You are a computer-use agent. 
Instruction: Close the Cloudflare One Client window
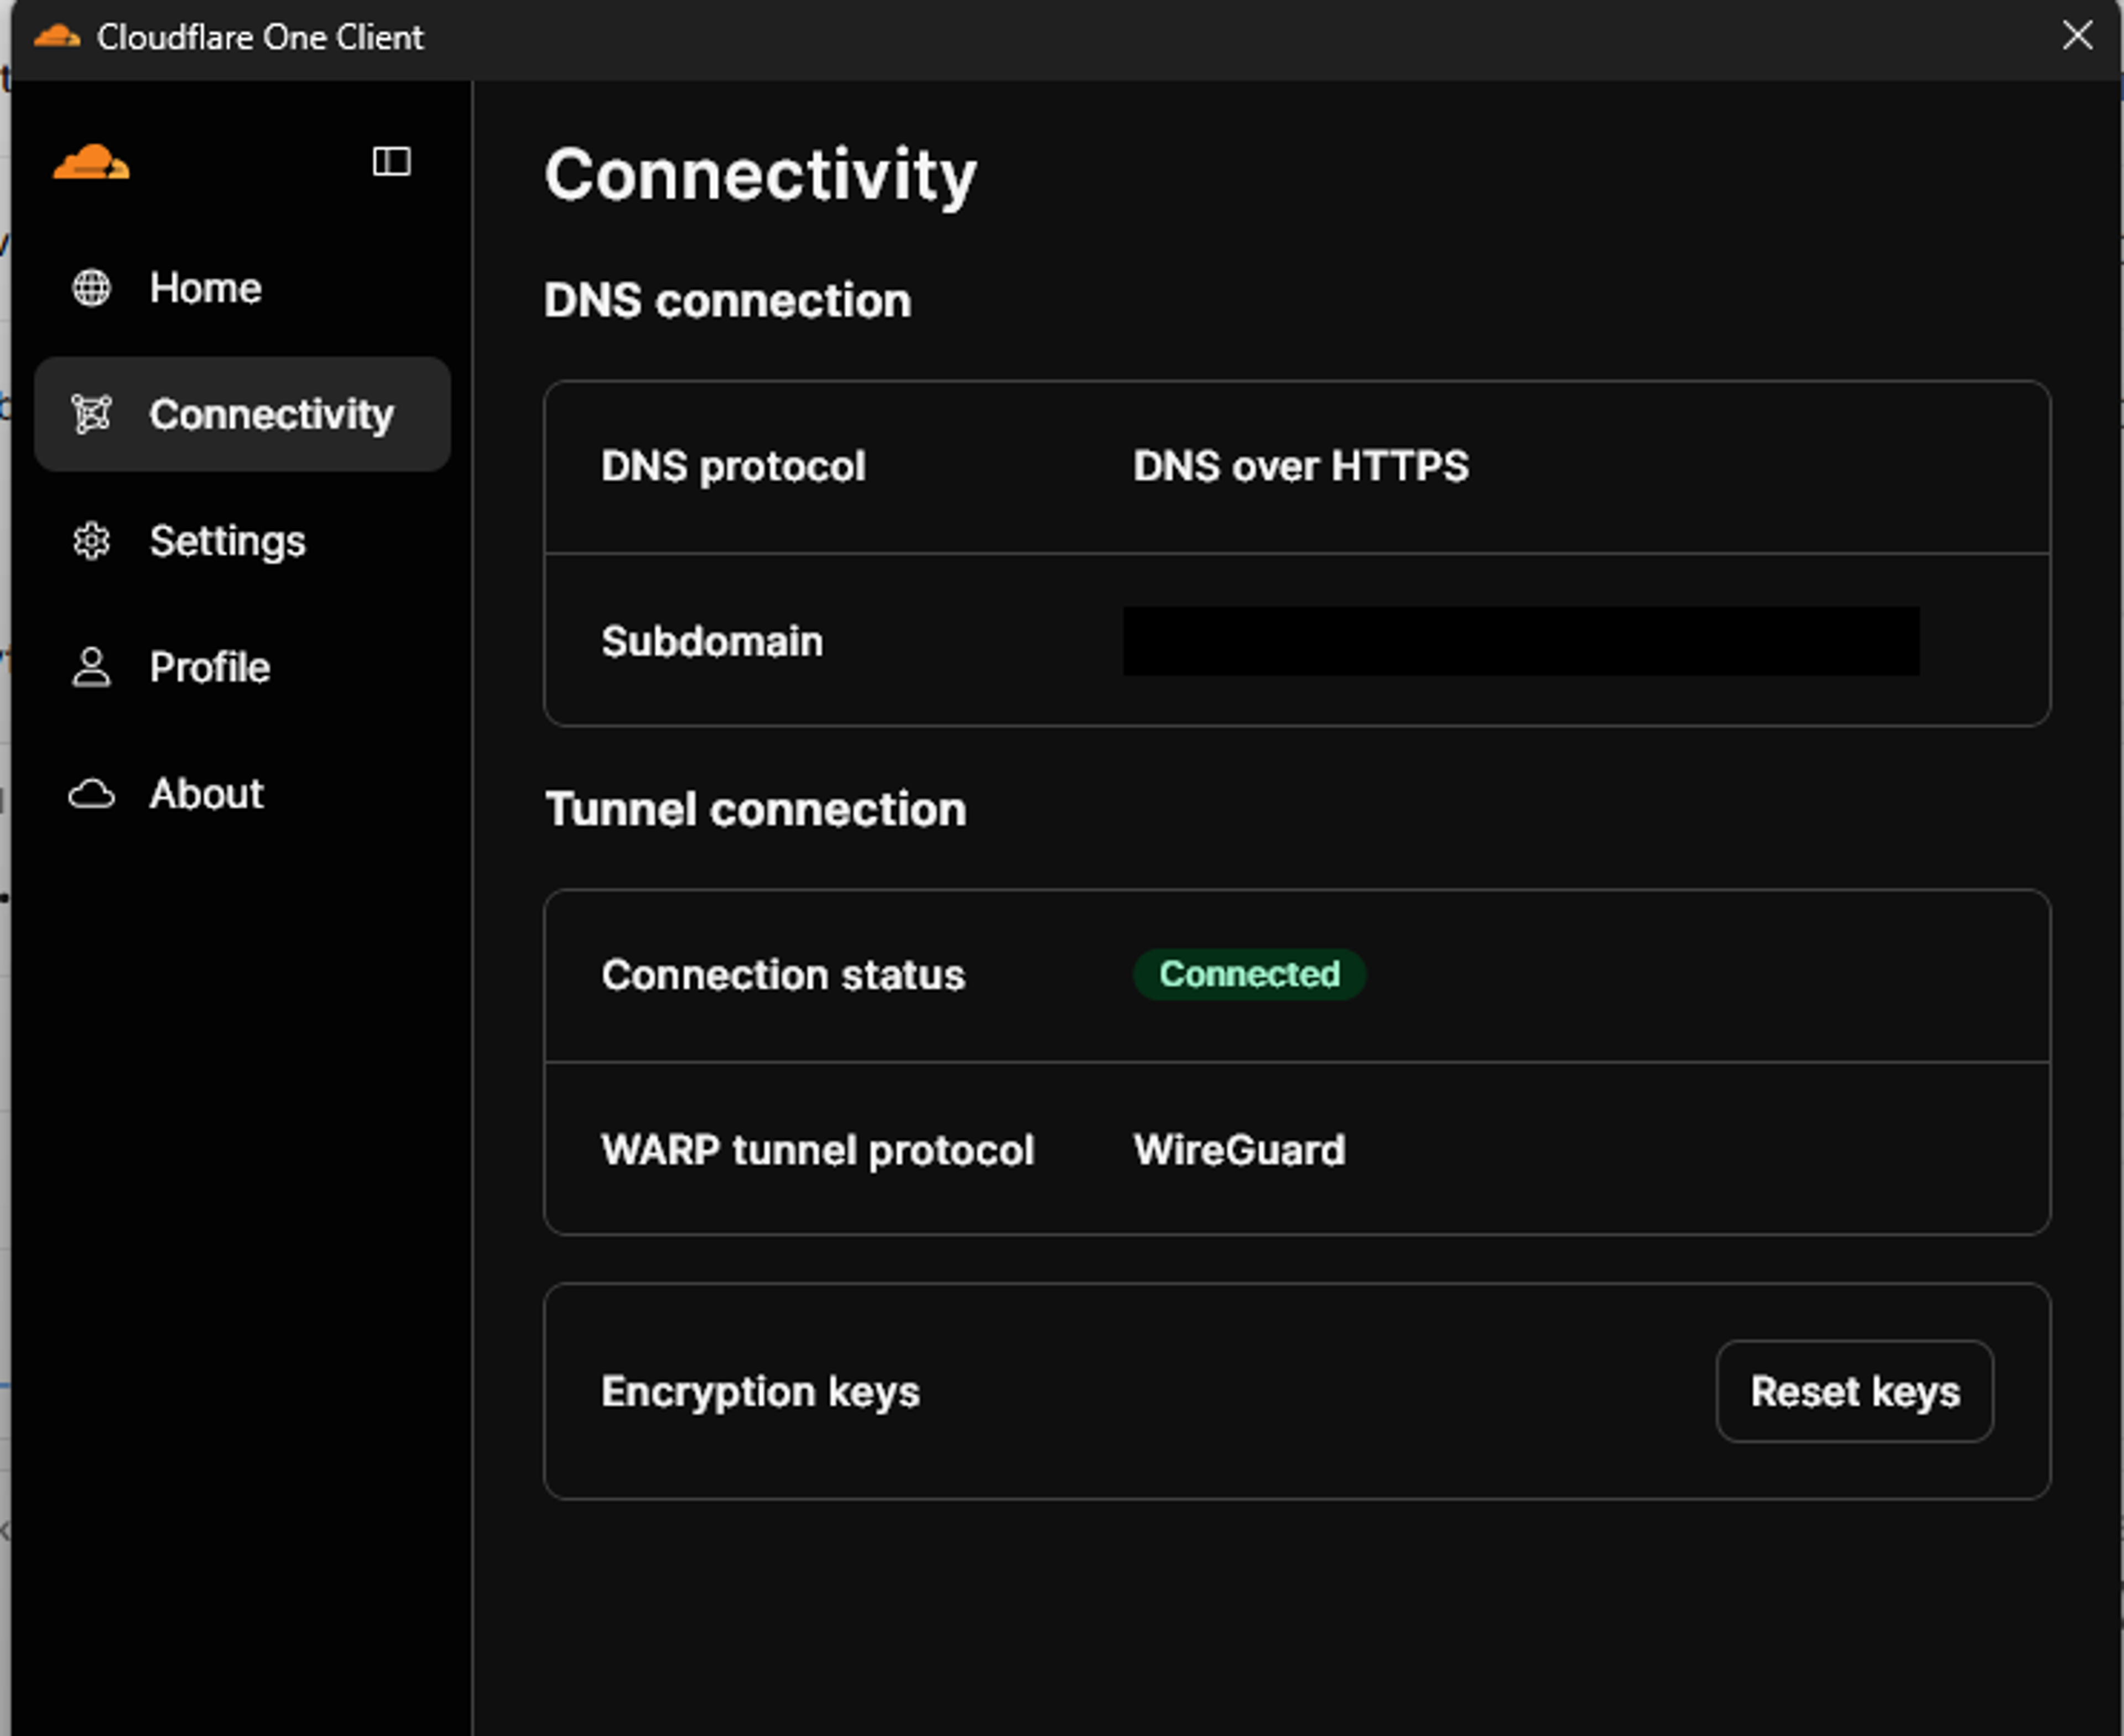coord(2077,36)
